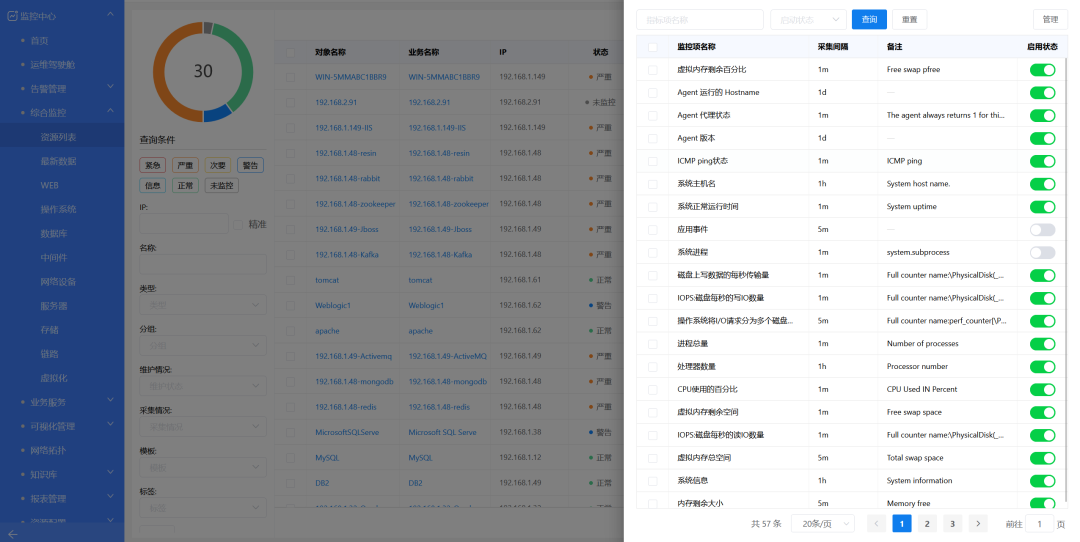Collapse the 监控中心 section chevron
Viewport: 1080px width, 542px height.
110,17
